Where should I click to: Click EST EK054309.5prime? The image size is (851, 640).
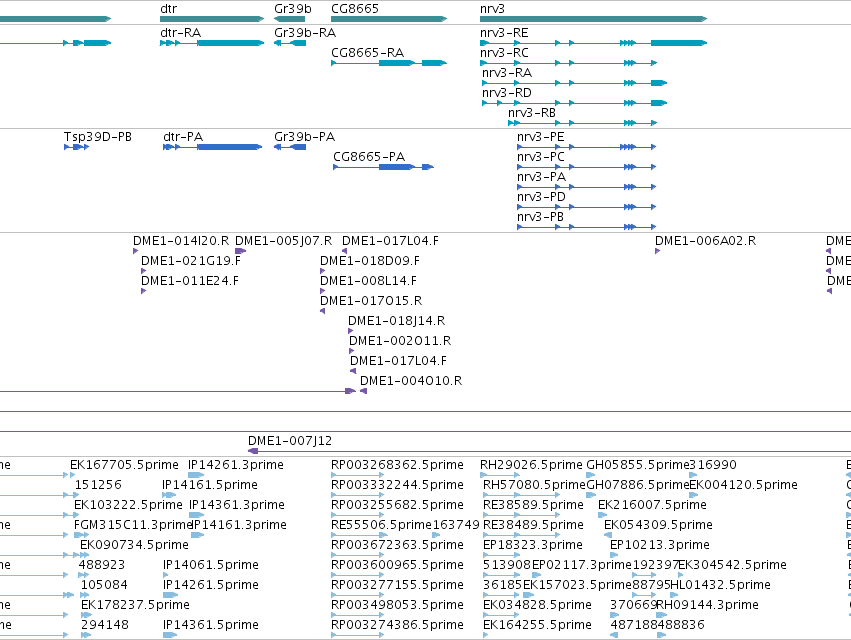658,525
